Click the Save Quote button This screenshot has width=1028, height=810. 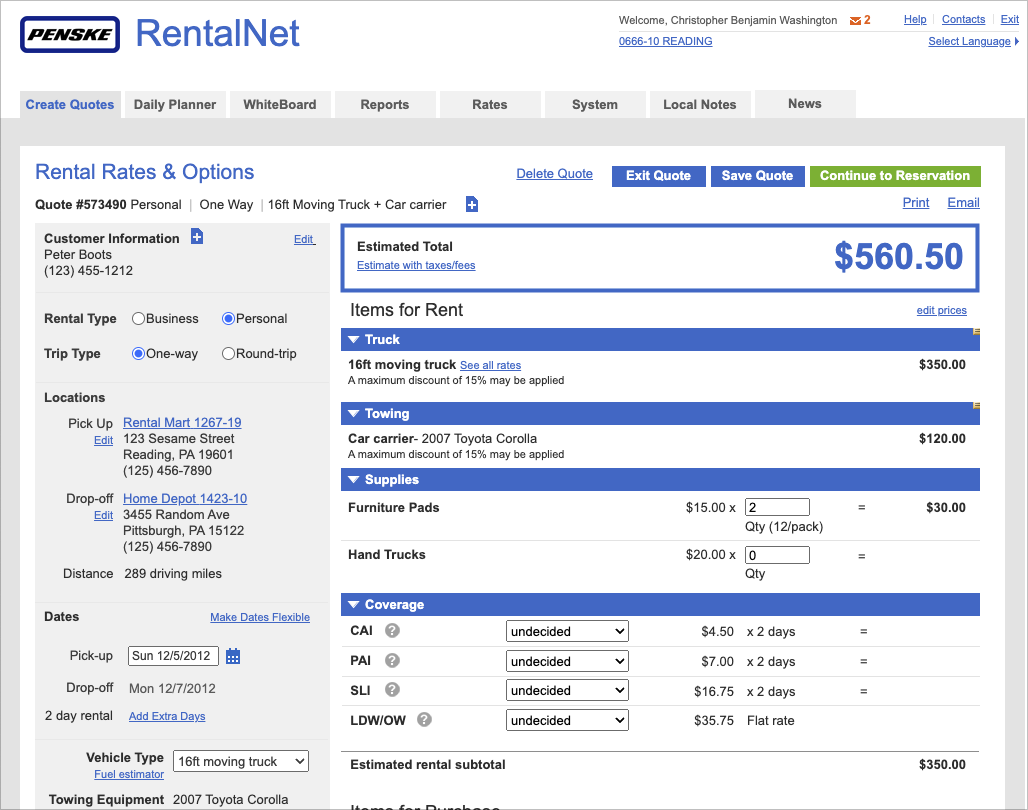tap(758, 176)
